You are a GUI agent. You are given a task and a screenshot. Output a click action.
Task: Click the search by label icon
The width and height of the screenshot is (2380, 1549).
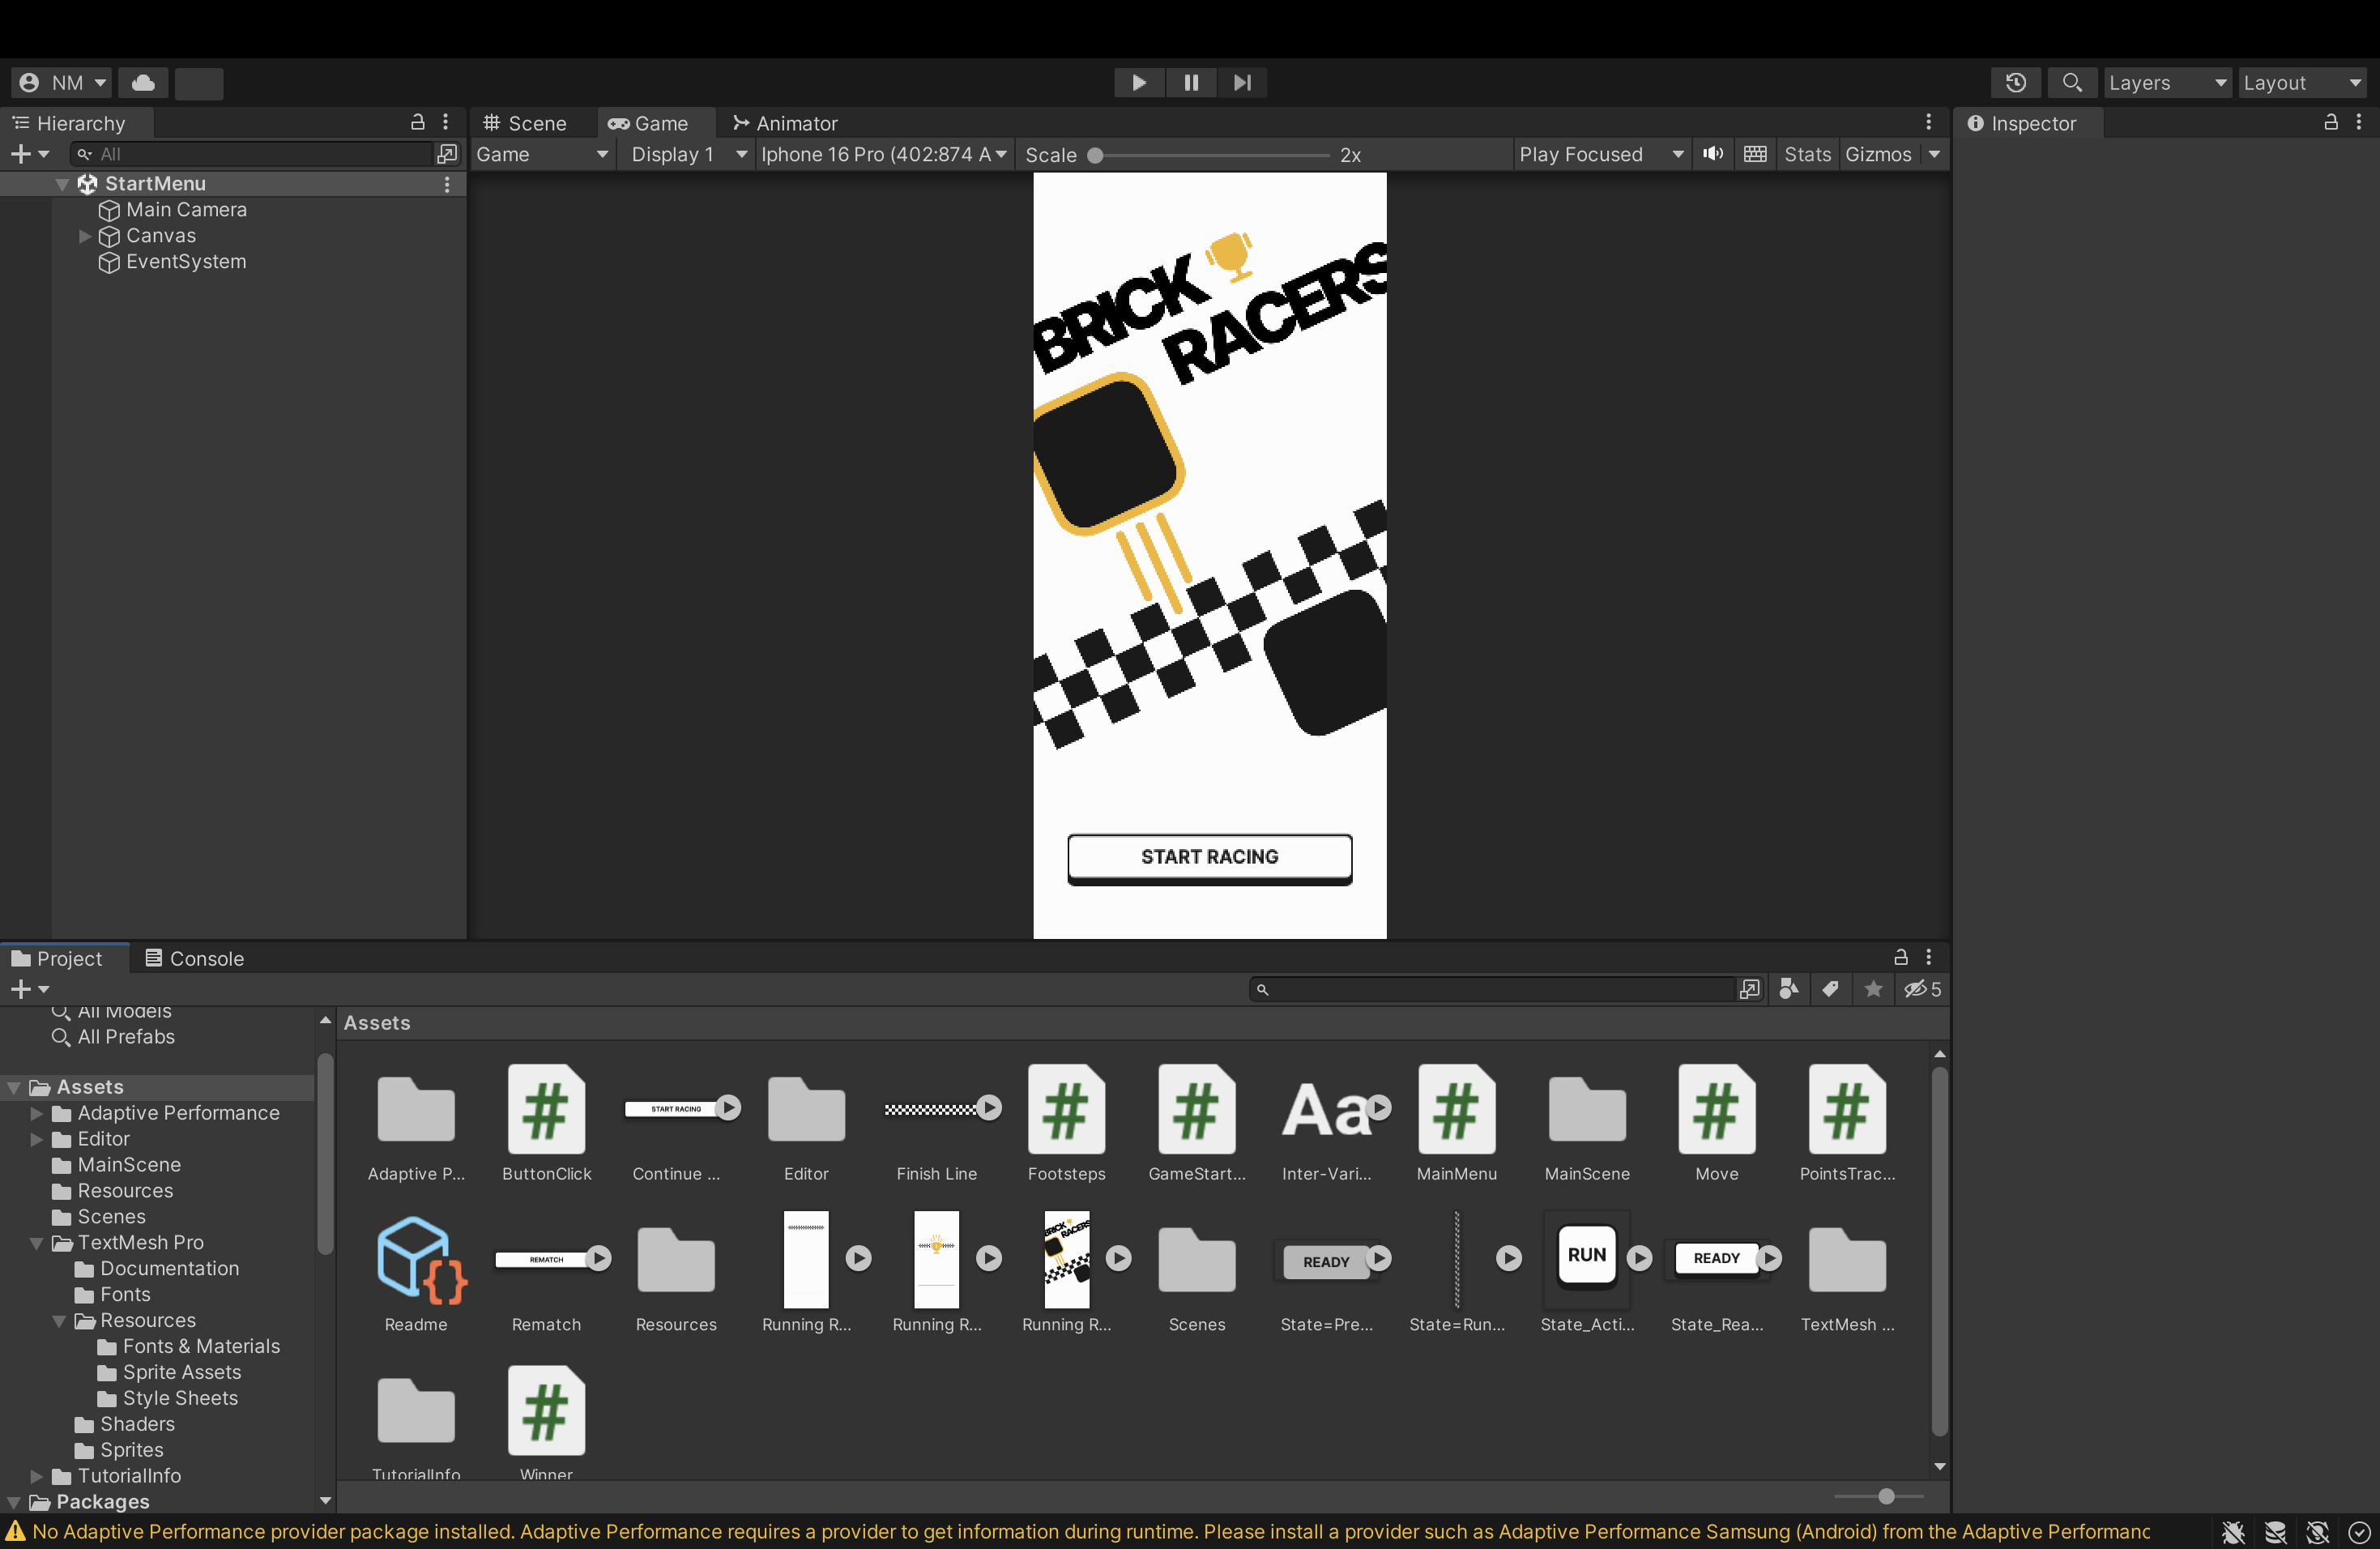(x=1830, y=989)
